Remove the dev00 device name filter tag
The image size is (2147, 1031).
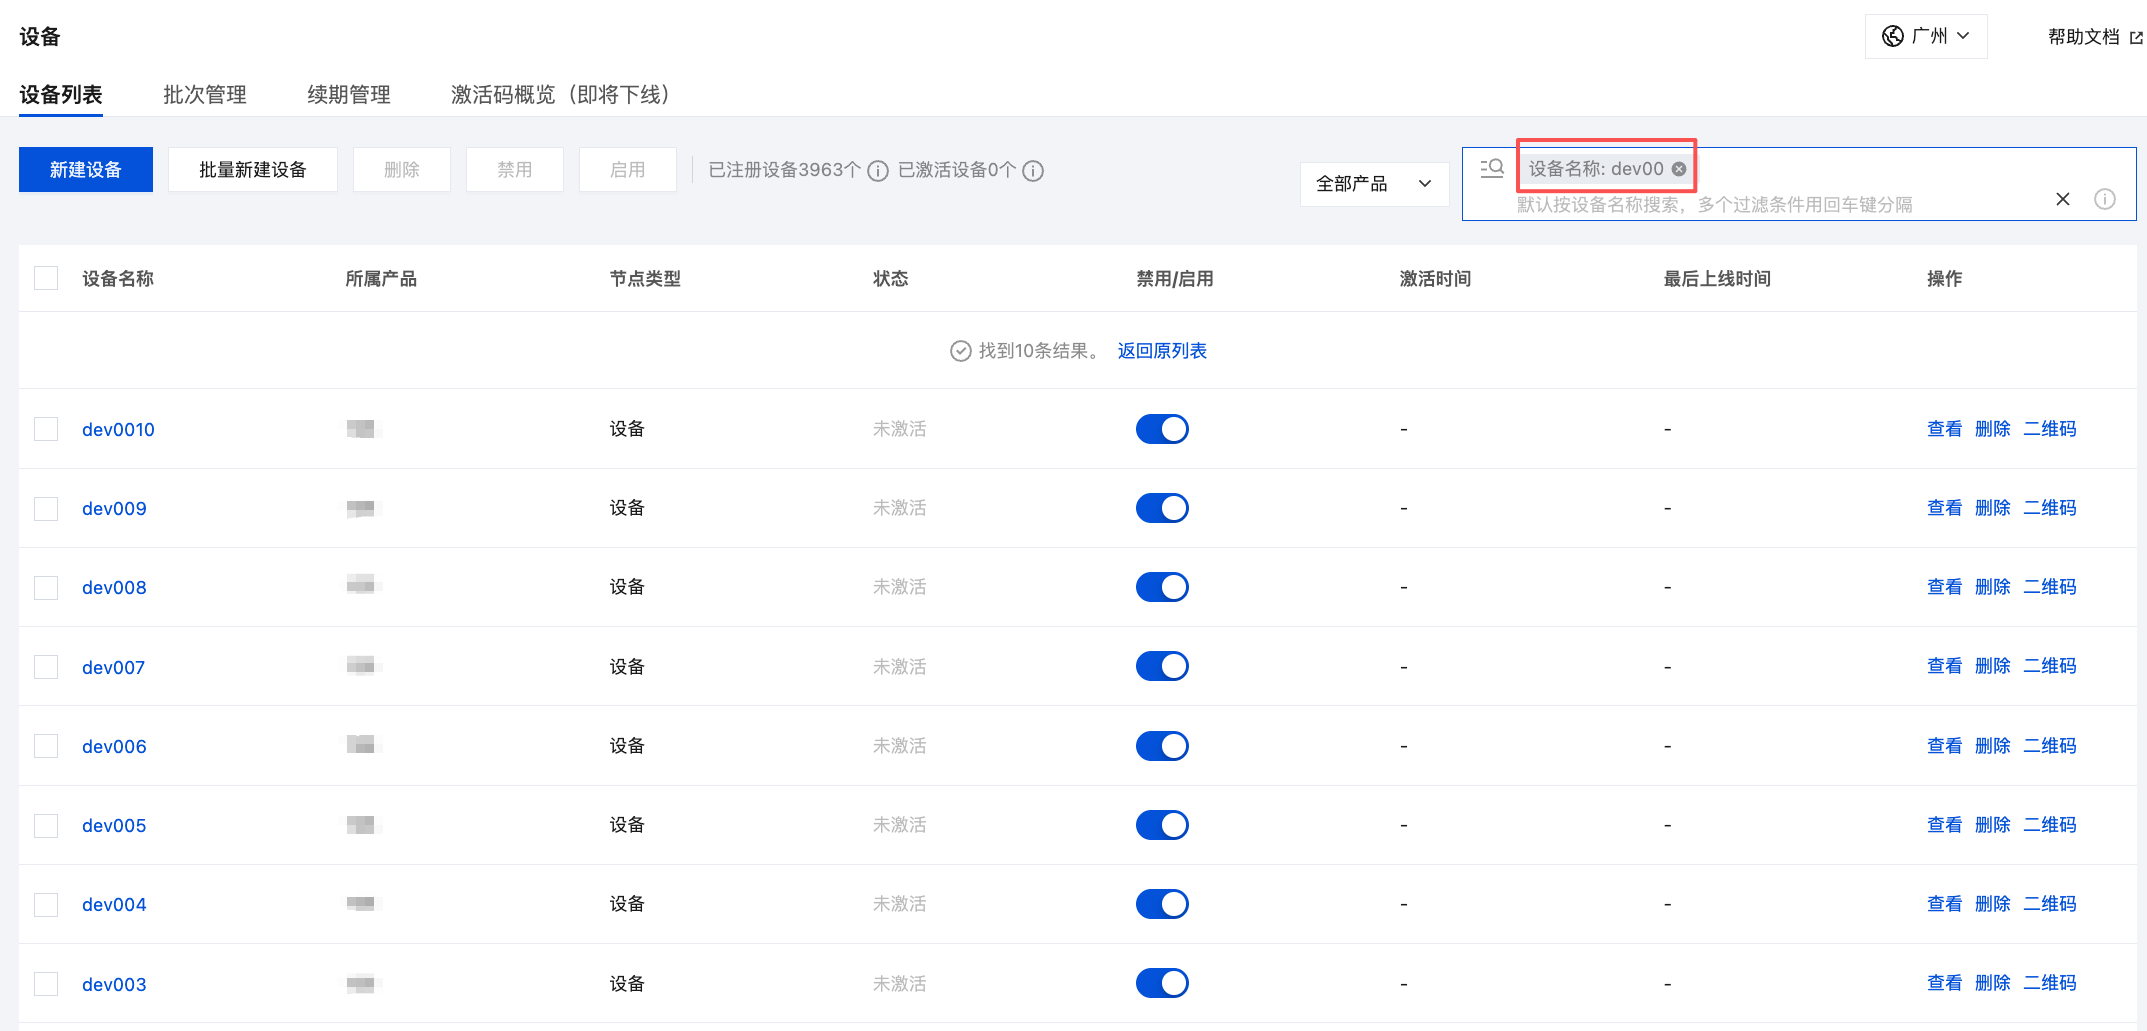(1679, 169)
